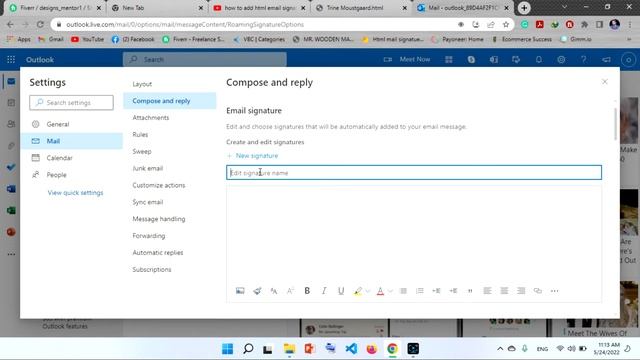Open highlight color dropdown arrow

(x=368, y=291)
